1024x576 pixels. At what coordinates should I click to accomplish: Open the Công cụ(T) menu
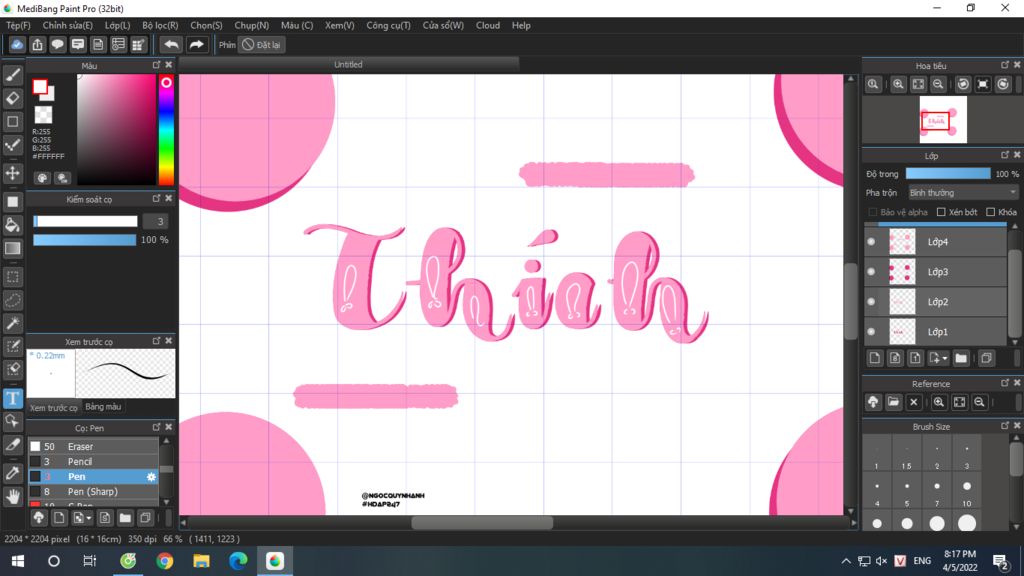point(389,25)
